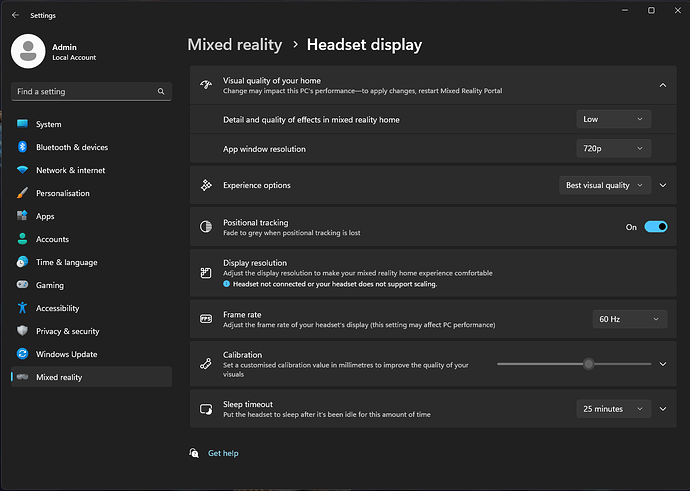690x491 pixels.
Task: Click the Get help link
Action: click(x=223, y=453)
